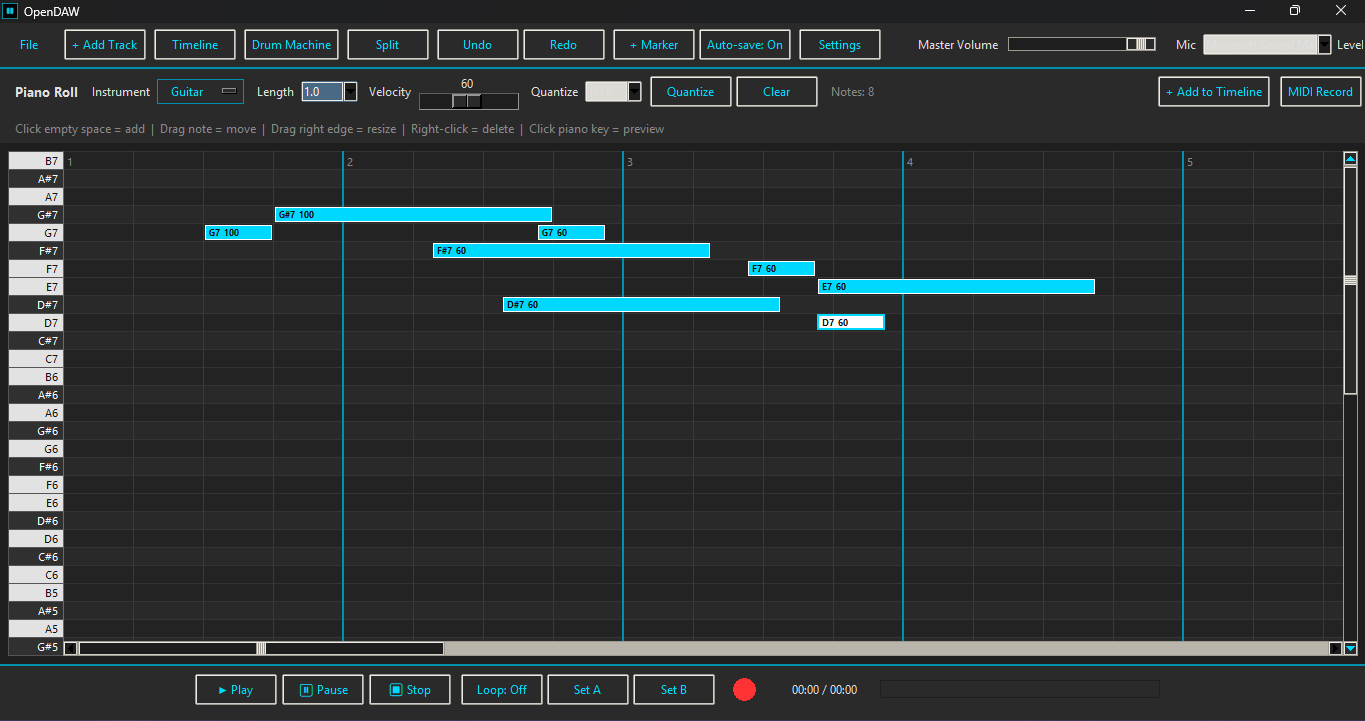The width and height of the screenshot is (1365, 721).
Task: Set loop point A
Action: pyautogui.click(x=588, y=690)
